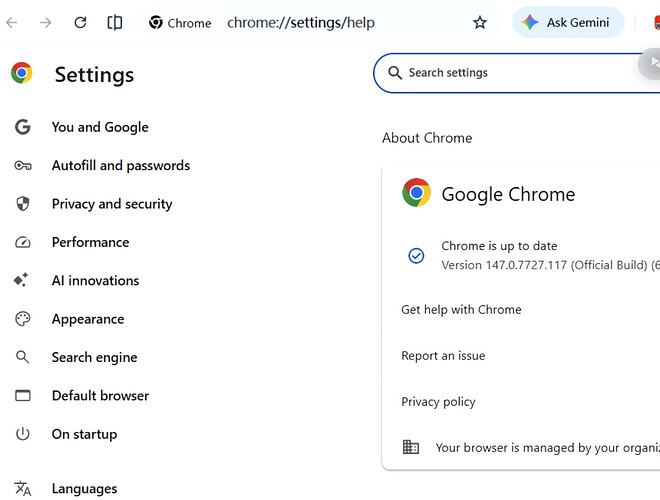Click into the Search settings field
660x500 pixels.
tap(516, 73)
